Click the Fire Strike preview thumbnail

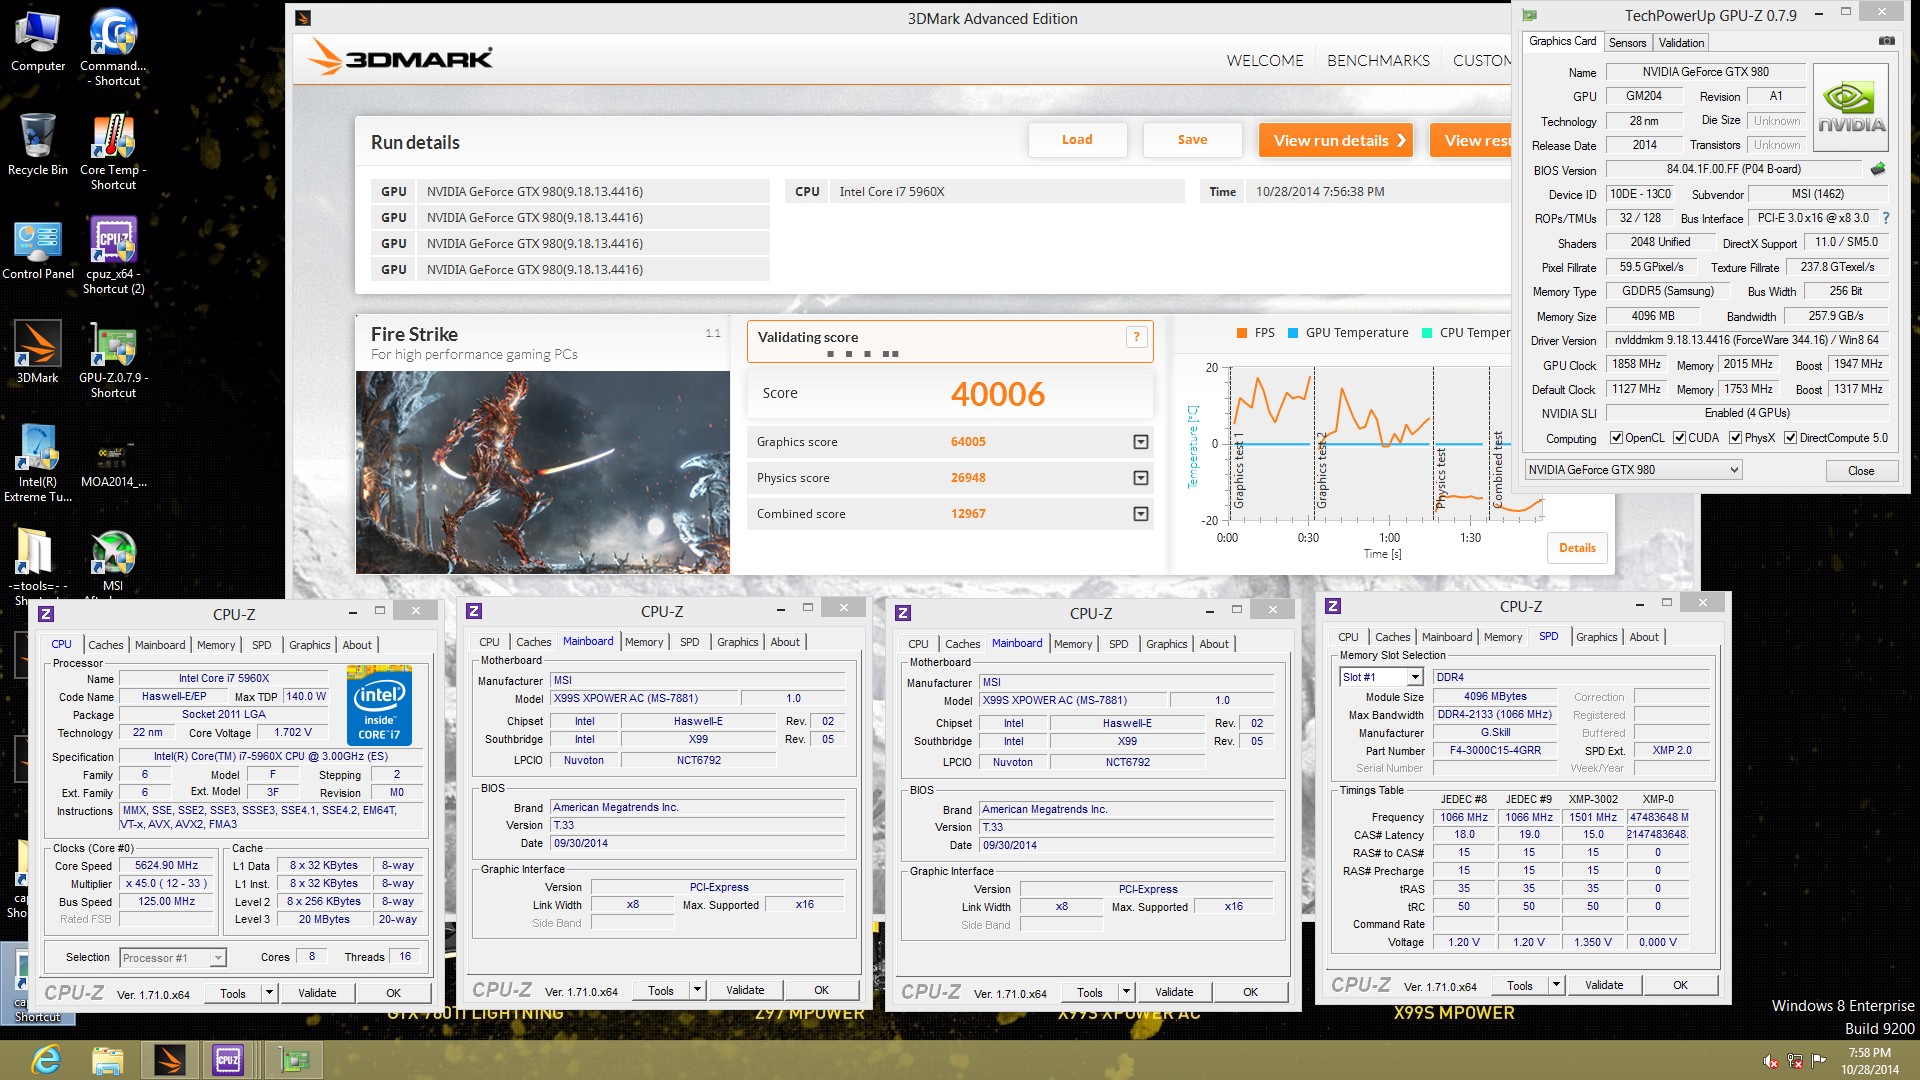tap(543, 472)
